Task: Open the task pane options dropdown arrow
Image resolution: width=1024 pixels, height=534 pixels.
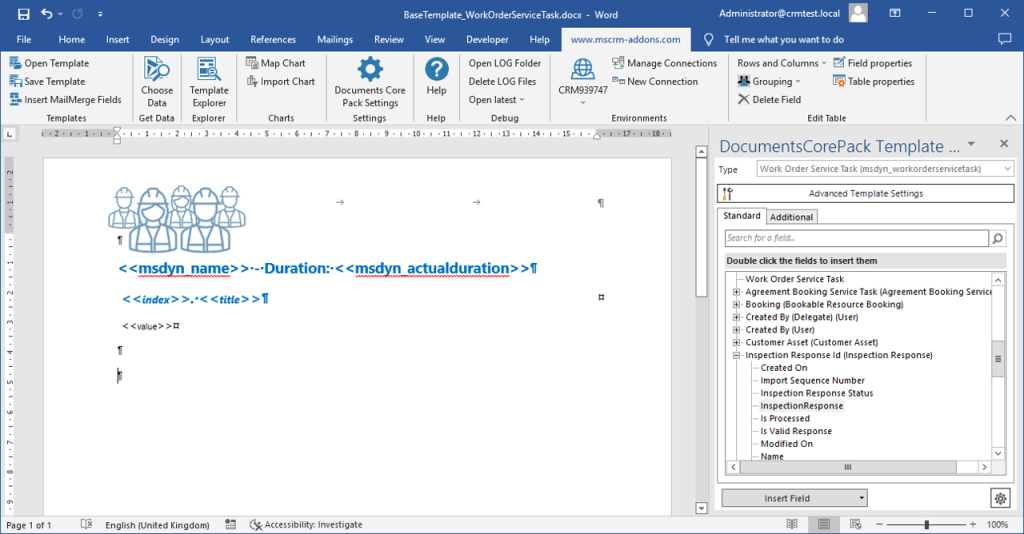Action: pos(971,144)
